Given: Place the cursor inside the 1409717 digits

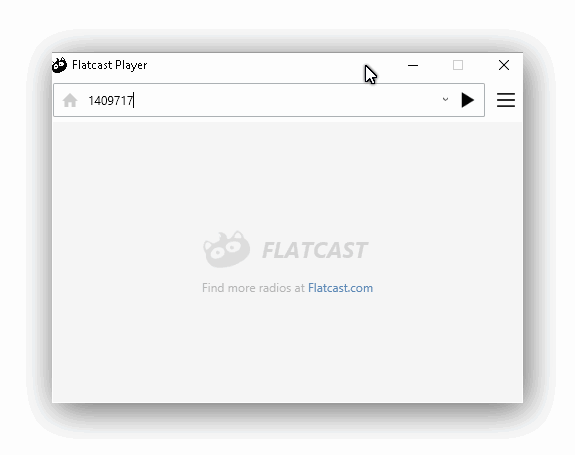Looking at the screenshot, I should pyautogui.click(x=110, y=100).
